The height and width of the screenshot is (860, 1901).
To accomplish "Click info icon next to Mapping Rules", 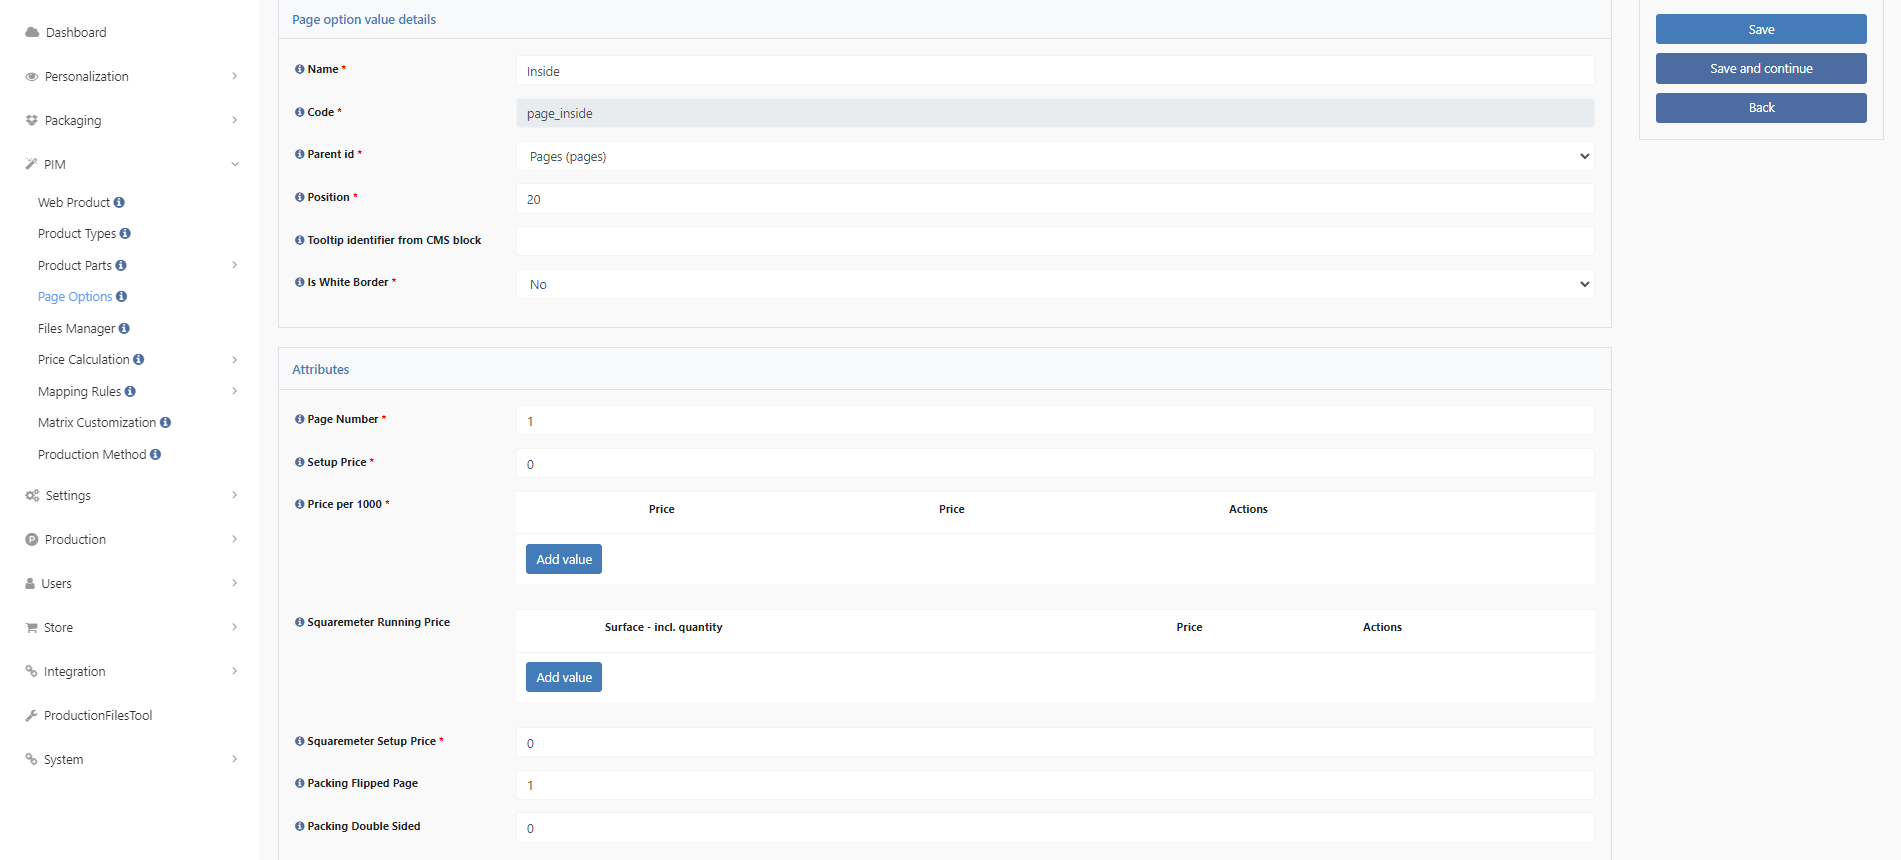I will (130, 391).
